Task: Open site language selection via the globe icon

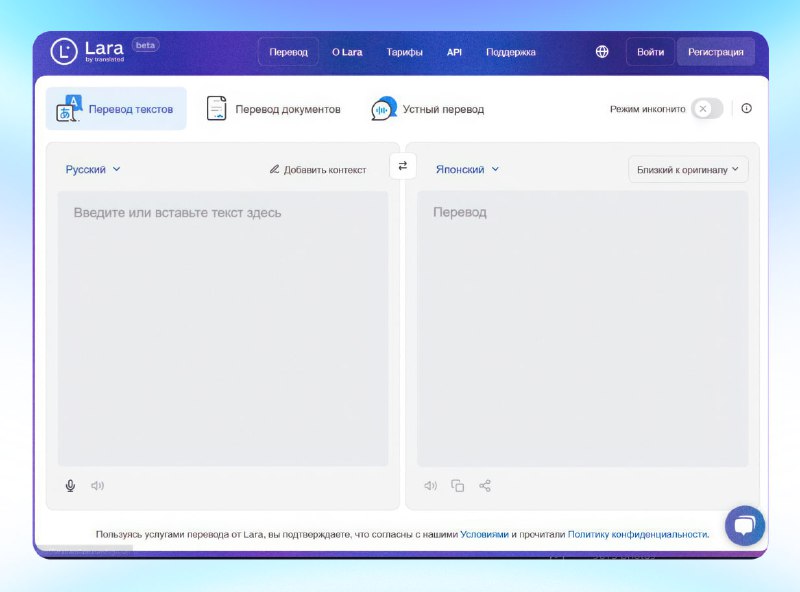Action: pyautogui.click(x=602, y=51)
